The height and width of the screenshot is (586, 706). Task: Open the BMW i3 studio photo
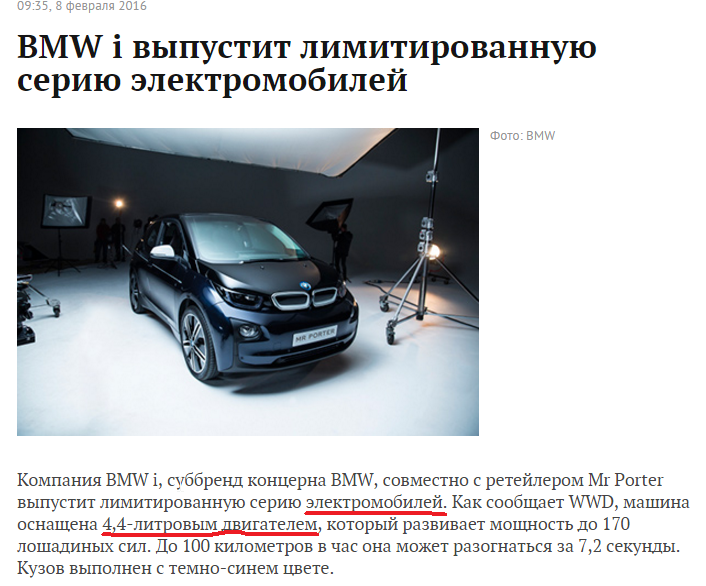coord(248,282)
